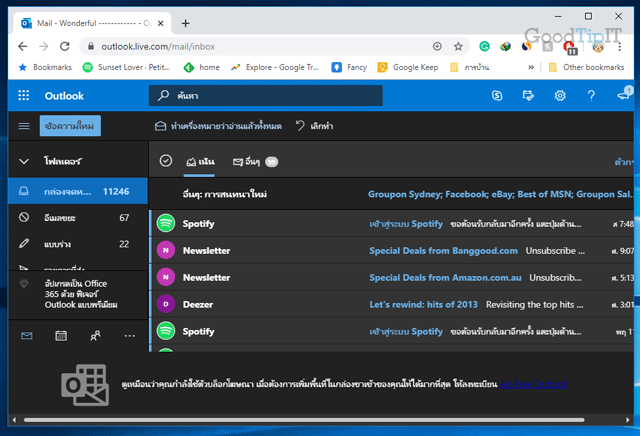
Task: Click the install app plus icon in address bar
Action: click(x=437, y=47)
